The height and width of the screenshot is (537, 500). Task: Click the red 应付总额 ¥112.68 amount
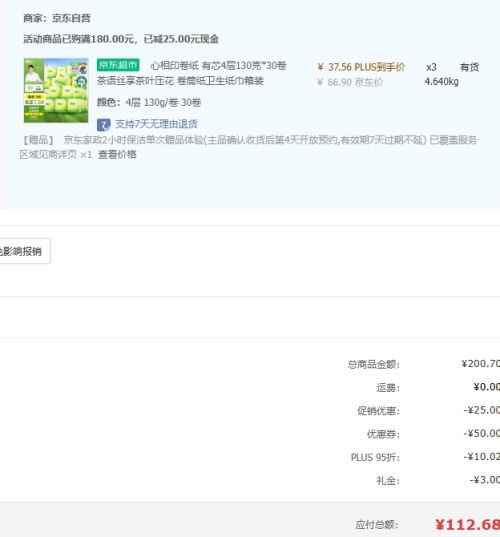(467, 525)
